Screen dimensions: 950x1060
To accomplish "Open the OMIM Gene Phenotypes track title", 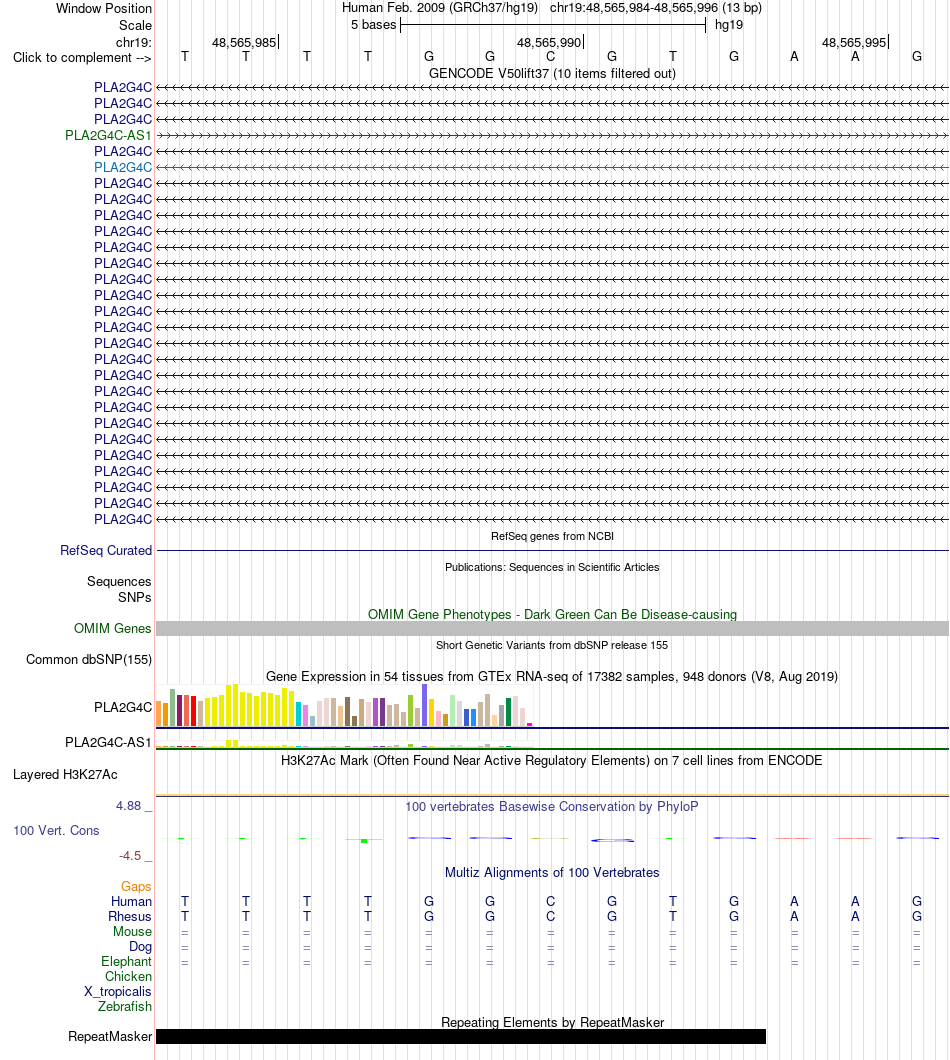I will 552,614.
